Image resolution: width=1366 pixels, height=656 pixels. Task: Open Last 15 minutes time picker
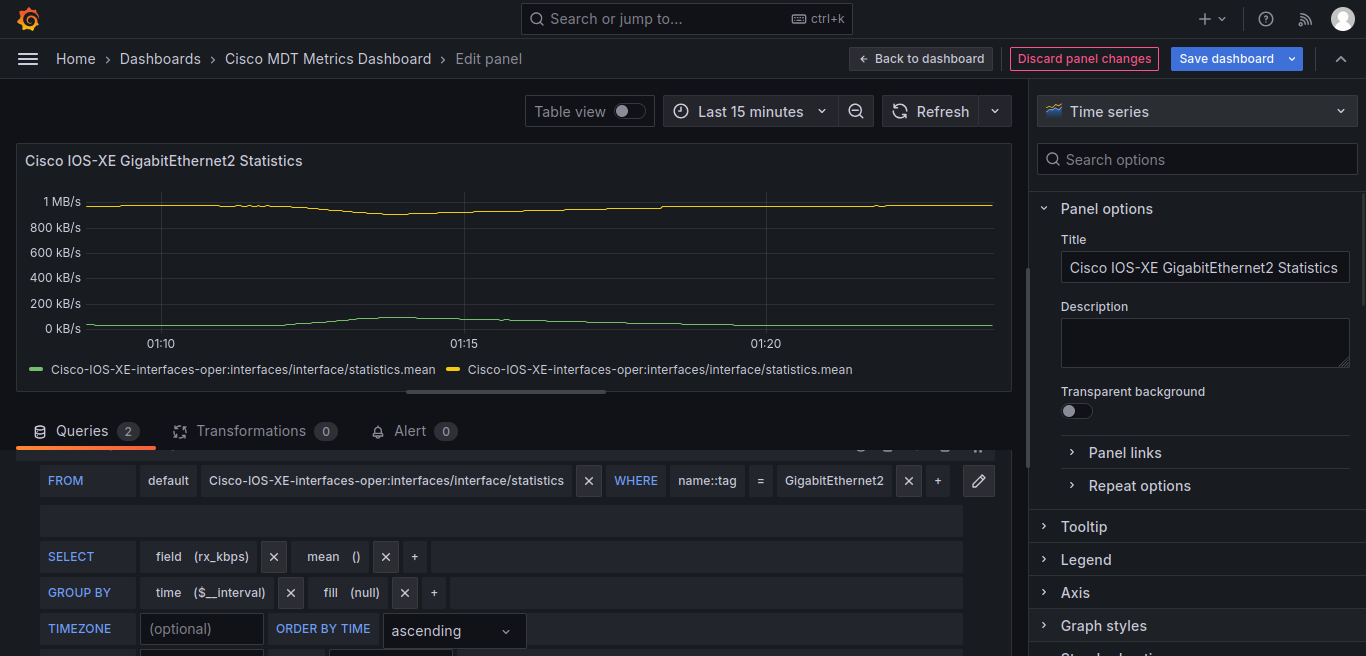tap(751, 112)
